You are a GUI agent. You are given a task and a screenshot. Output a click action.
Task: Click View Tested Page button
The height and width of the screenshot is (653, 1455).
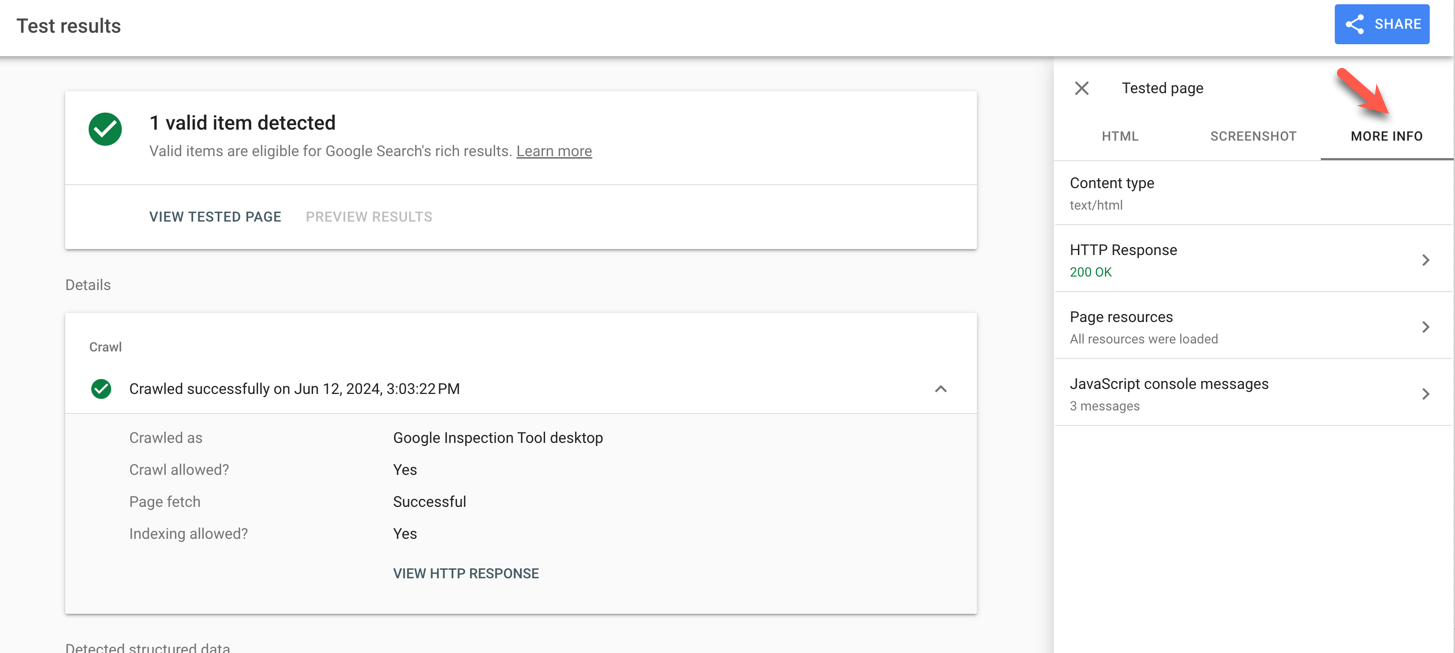pos(215,217)
